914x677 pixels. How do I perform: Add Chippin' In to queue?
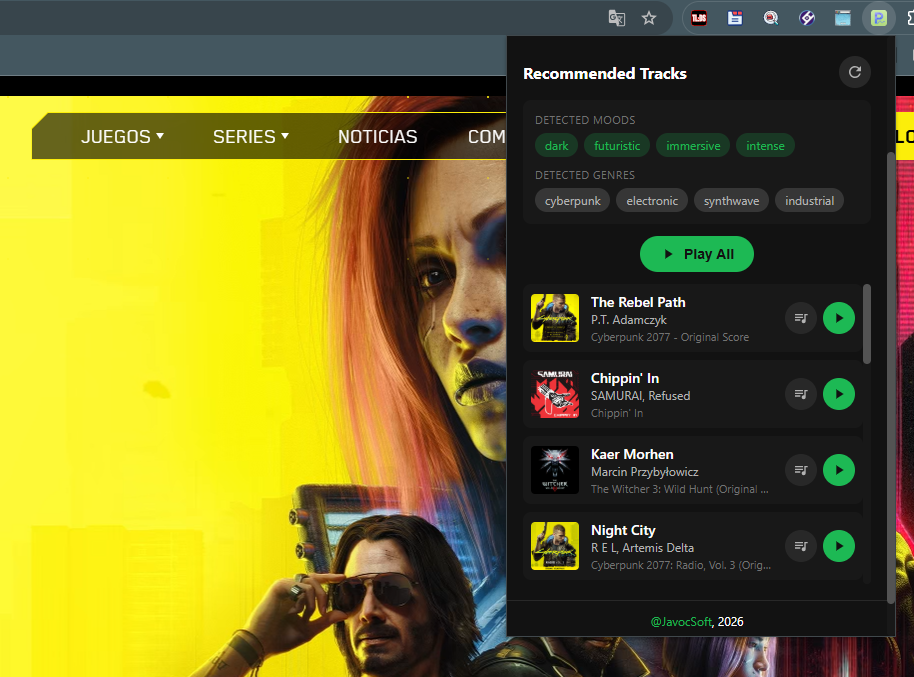pyautogui.click(x=800, y=394)
